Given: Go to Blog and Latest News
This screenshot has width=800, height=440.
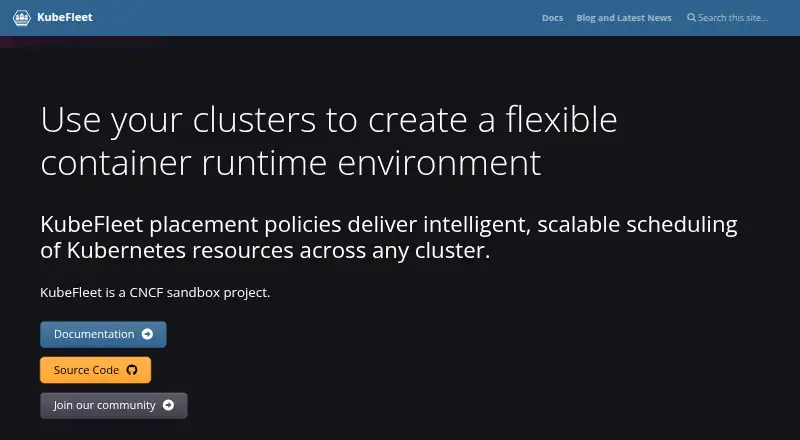Looking at the screenshot, I should [x=623, y=18].
